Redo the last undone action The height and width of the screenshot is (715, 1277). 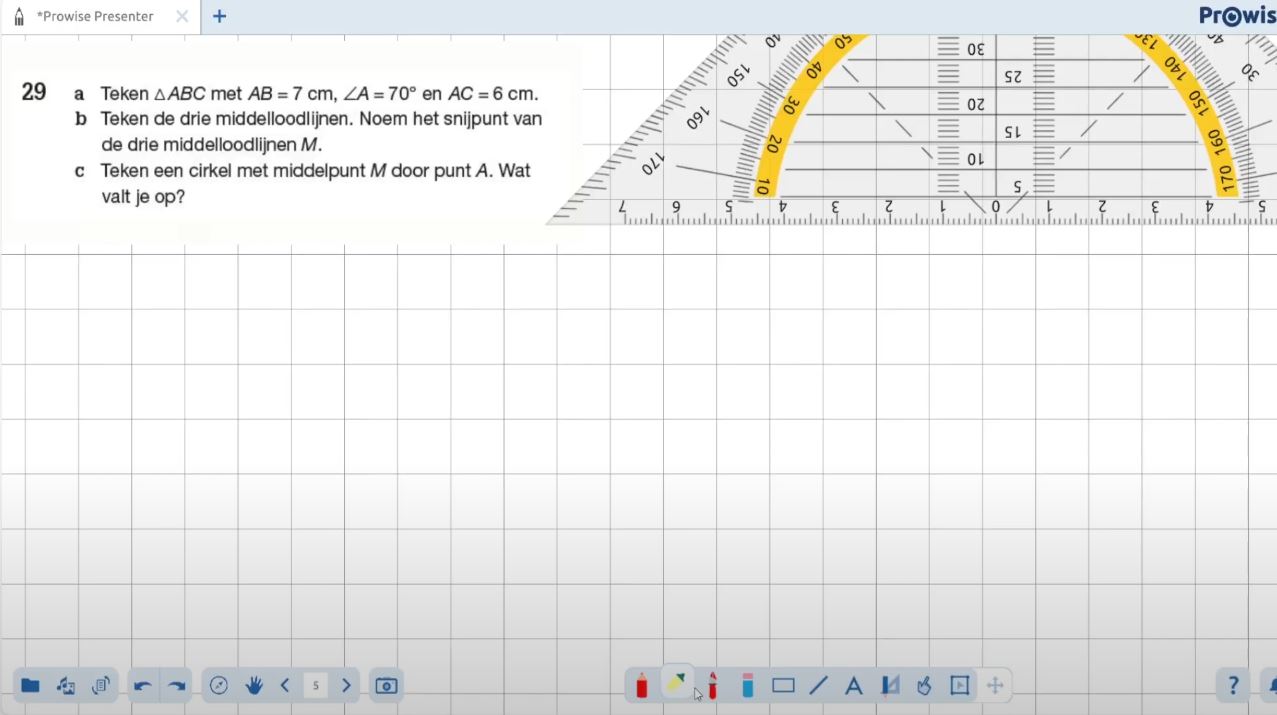point(177,686)
